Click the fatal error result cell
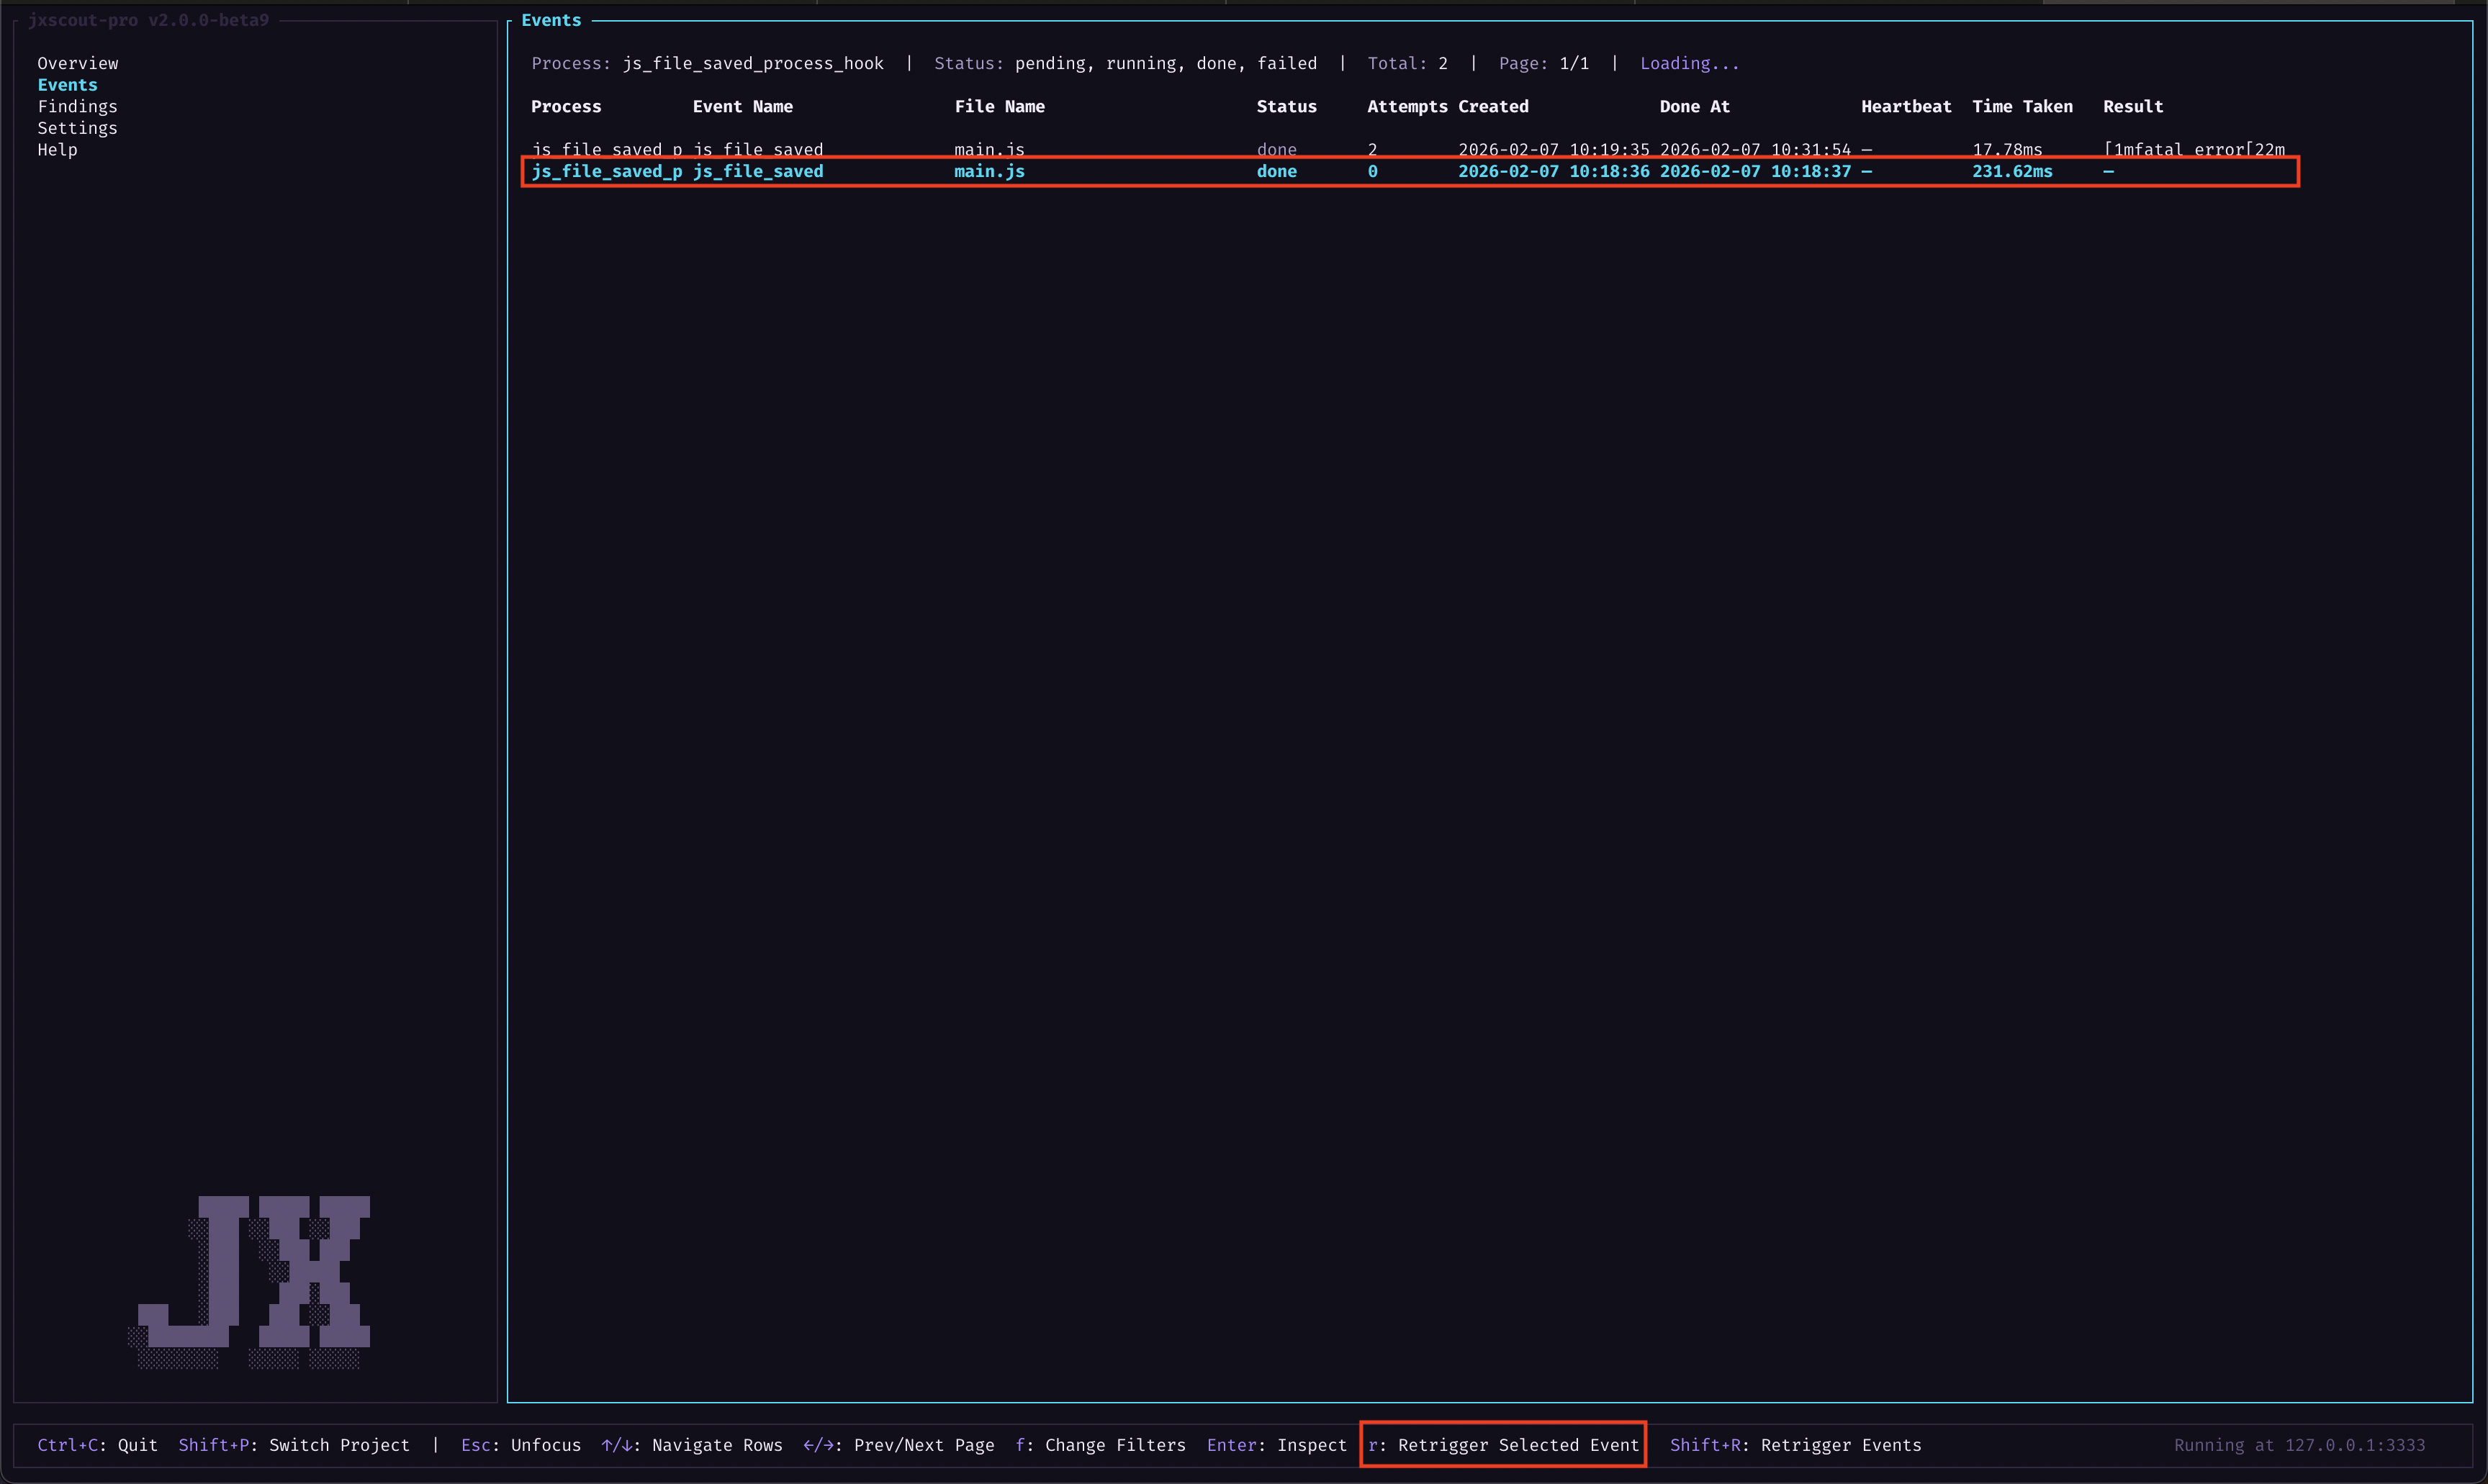Viewport: 2488px width, 1484px height. click(2194, 149)
